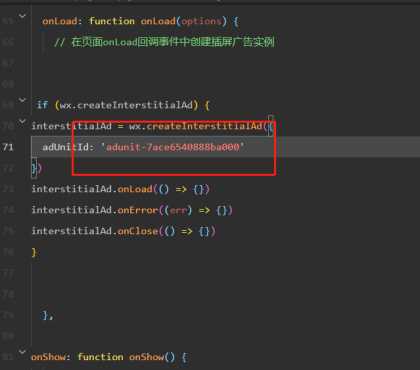Click the onShow property name
Image resolution: width=420 pixels, height=370 pixels.
[x=48, y=357]
